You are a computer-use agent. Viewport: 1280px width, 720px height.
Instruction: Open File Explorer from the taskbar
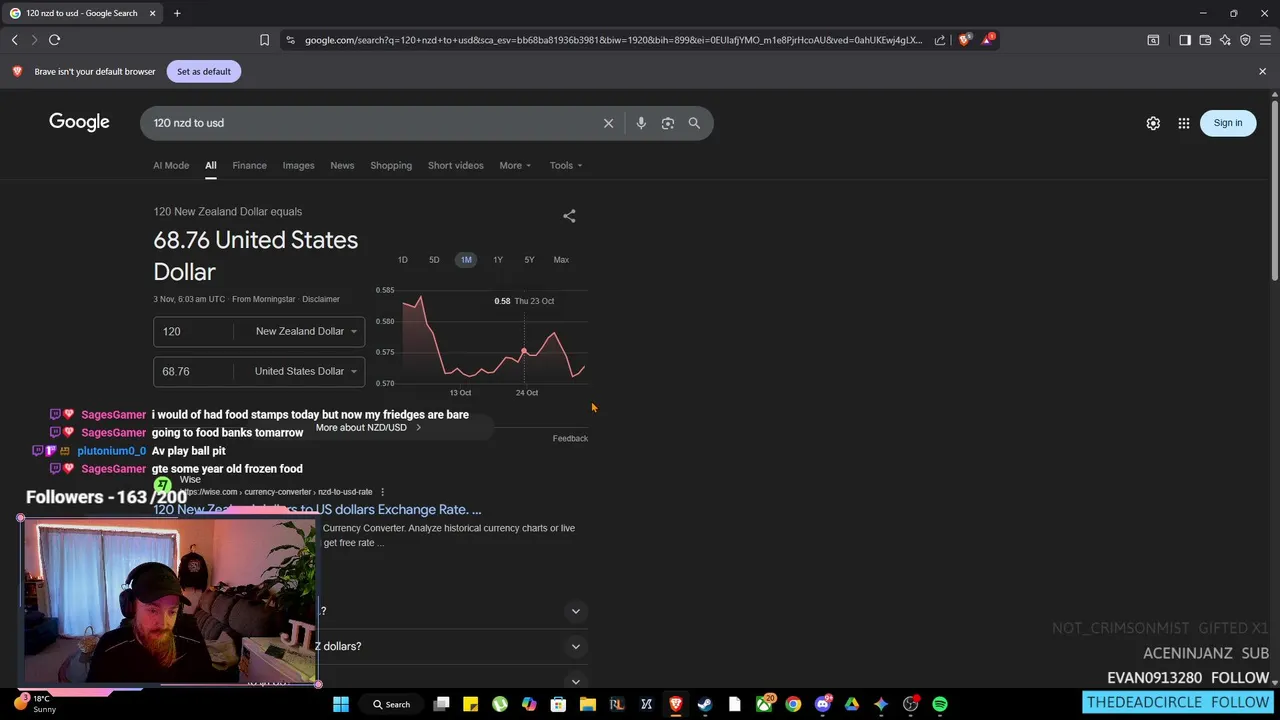(588, 704)
